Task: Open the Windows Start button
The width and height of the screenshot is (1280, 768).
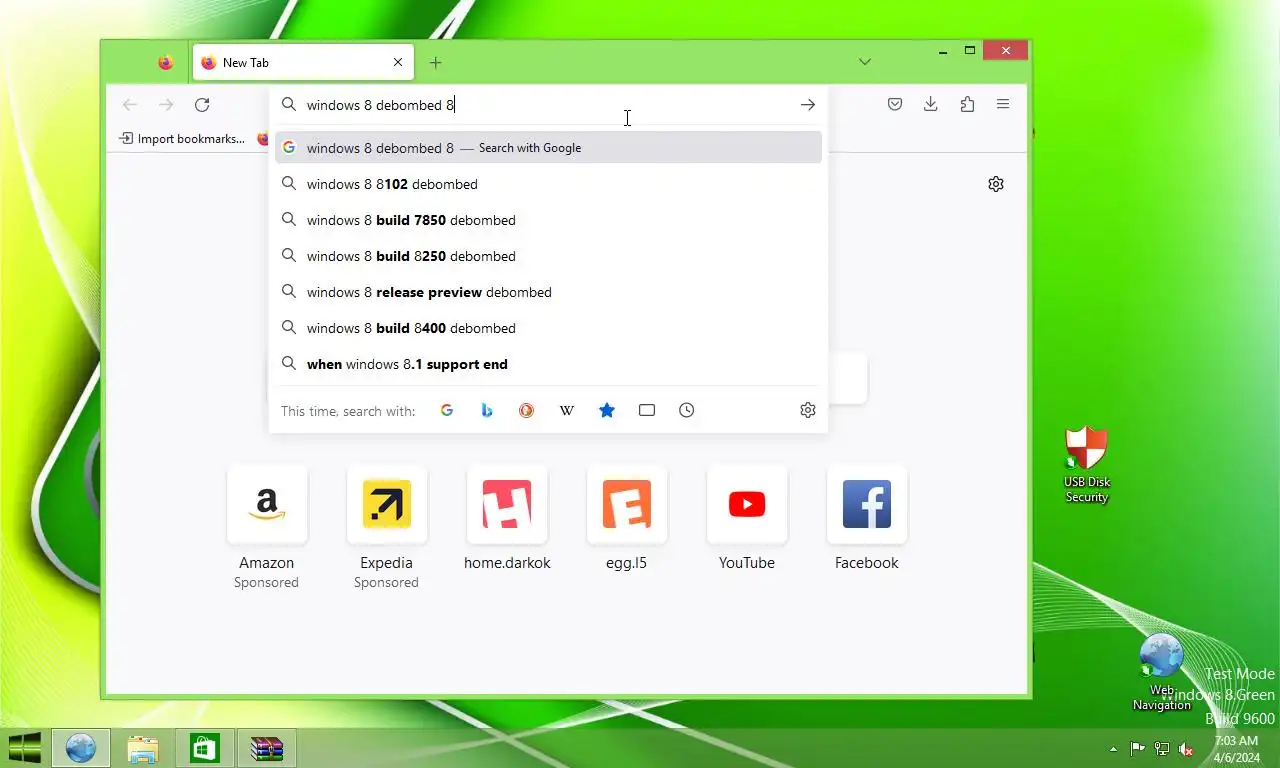Action: point(24,748)
